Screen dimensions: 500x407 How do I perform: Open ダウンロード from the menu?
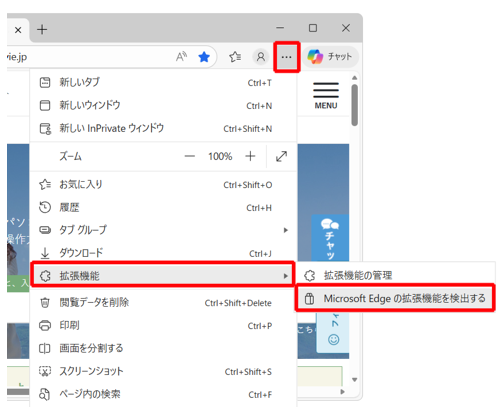click(x=163, y=253)
